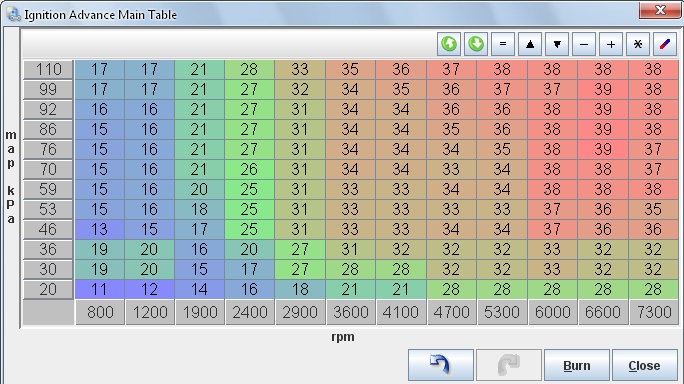Select cell 12 at 20 kPa, 1200 rpm
This screenshot has height=384, width=684.
click(x=150, y=289)
